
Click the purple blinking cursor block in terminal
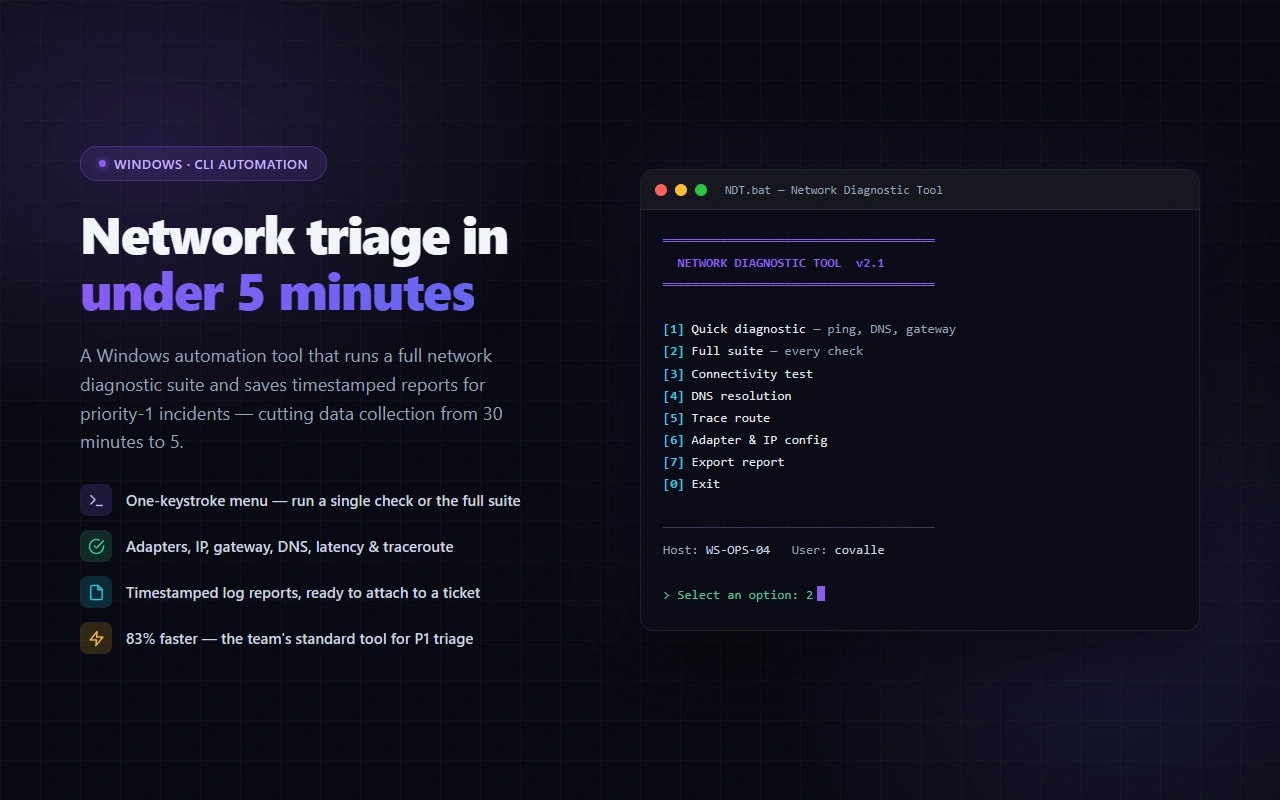tap(821, 594)
